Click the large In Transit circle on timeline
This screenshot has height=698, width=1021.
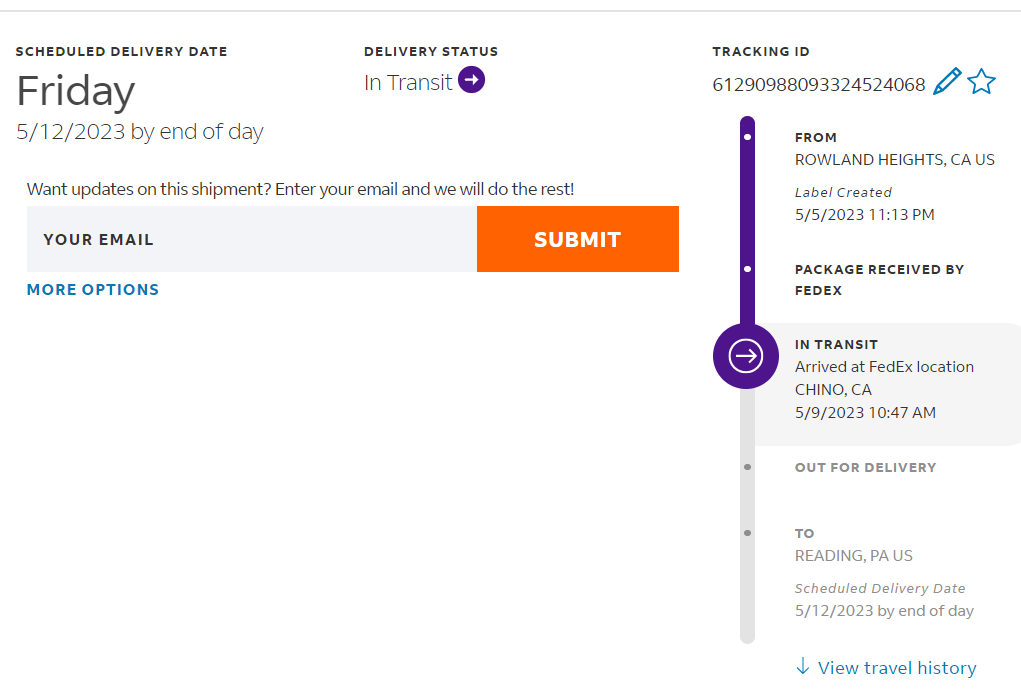click(746, 356)
